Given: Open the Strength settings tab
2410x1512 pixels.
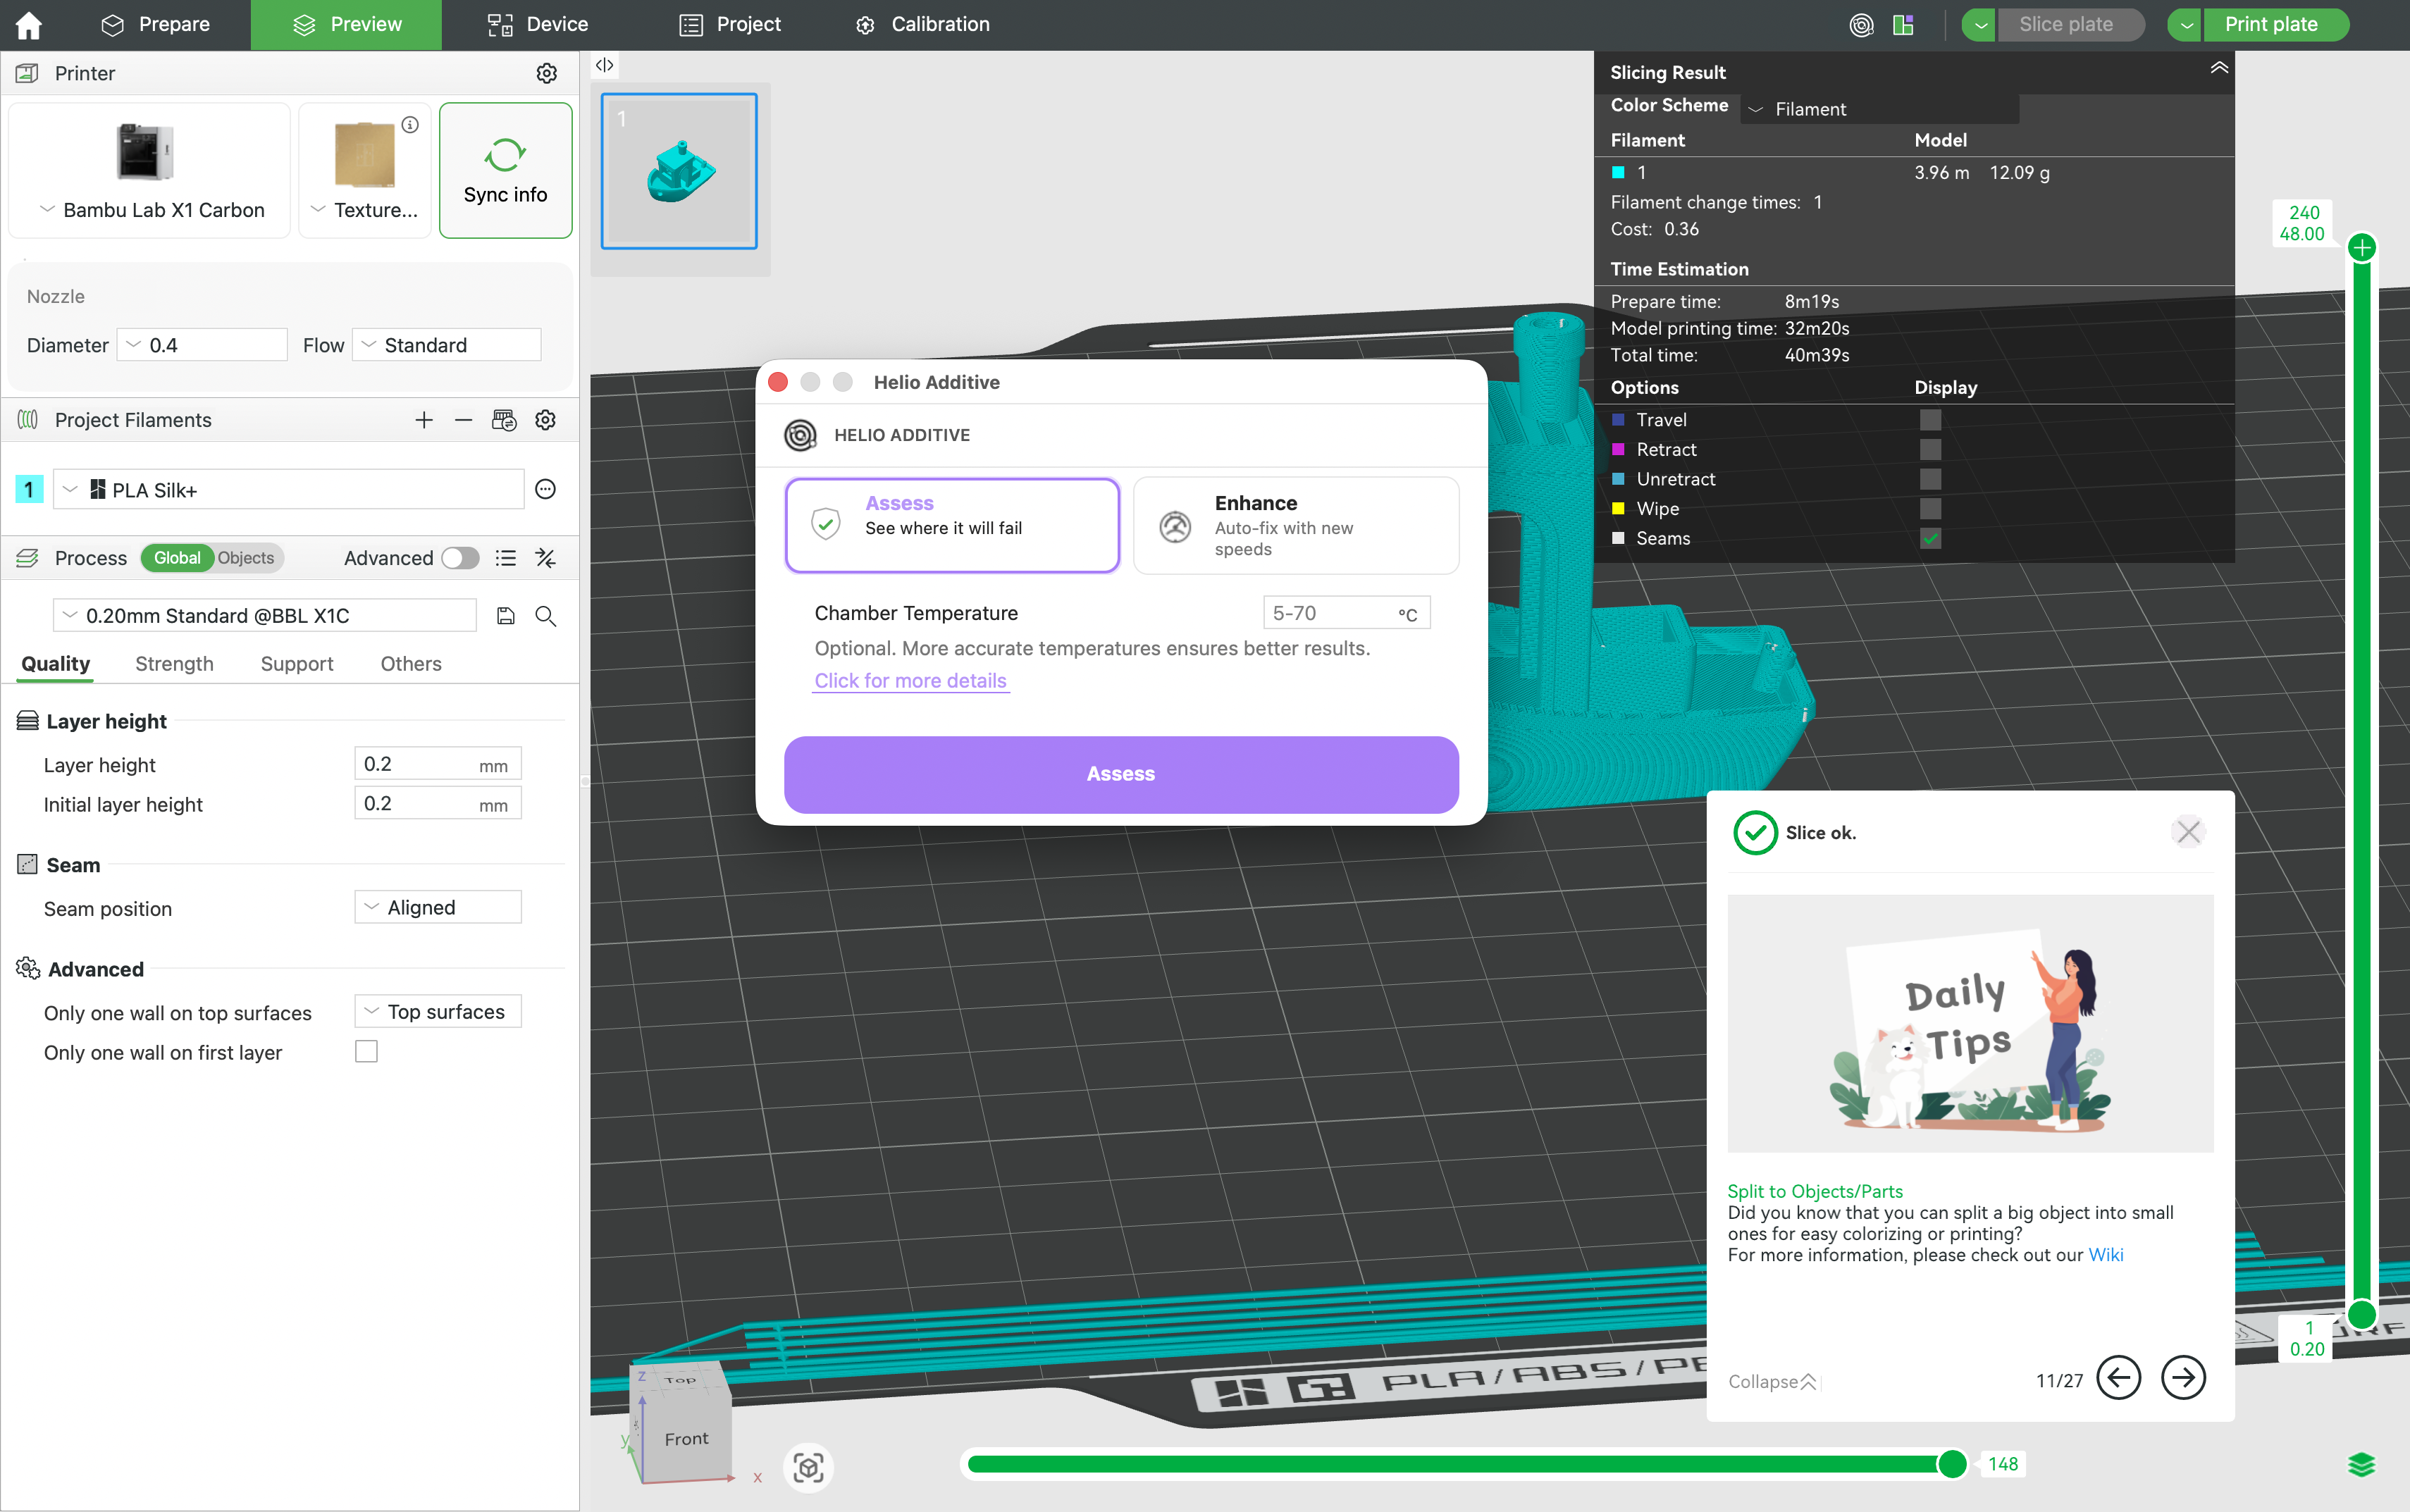Looking at the screenshot, I should click(x=174, y=663).
